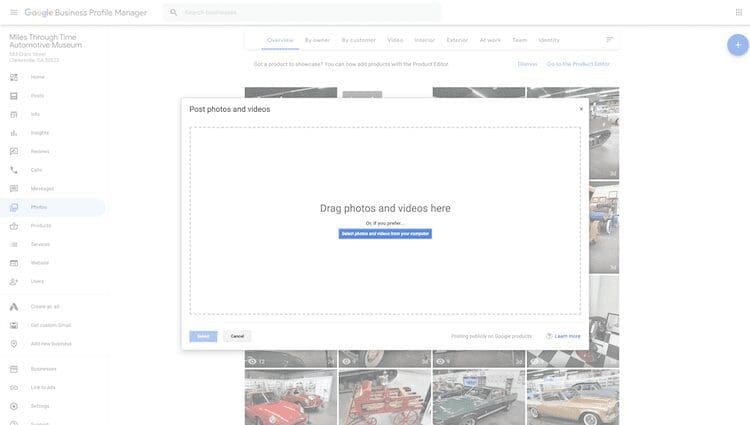Open the gold classic car photo thumbnail
750x425 pixels.
click(573, 397)
